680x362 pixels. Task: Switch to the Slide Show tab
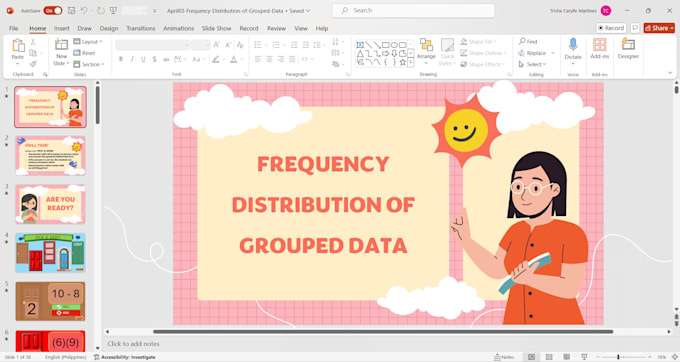216,28
